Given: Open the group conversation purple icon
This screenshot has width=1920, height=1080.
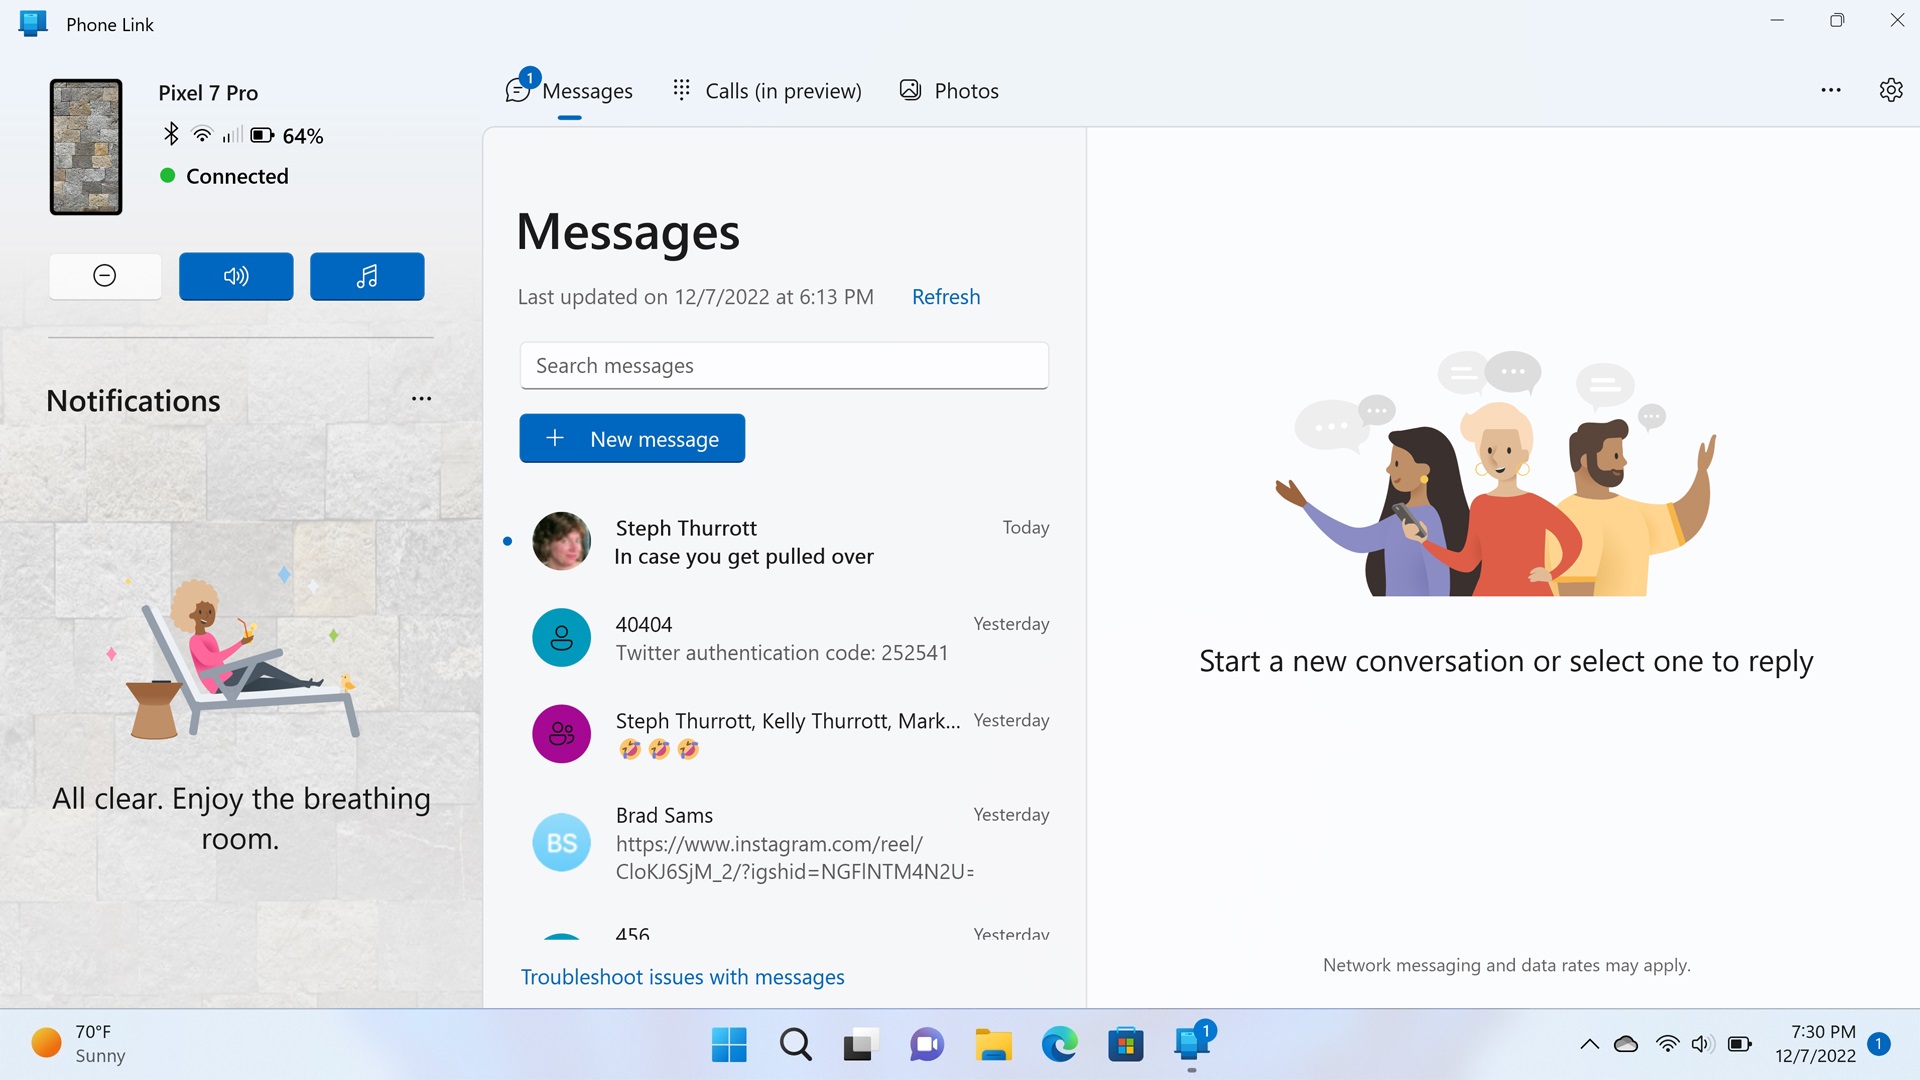Looking at the screenshot, I should [561, 734].
